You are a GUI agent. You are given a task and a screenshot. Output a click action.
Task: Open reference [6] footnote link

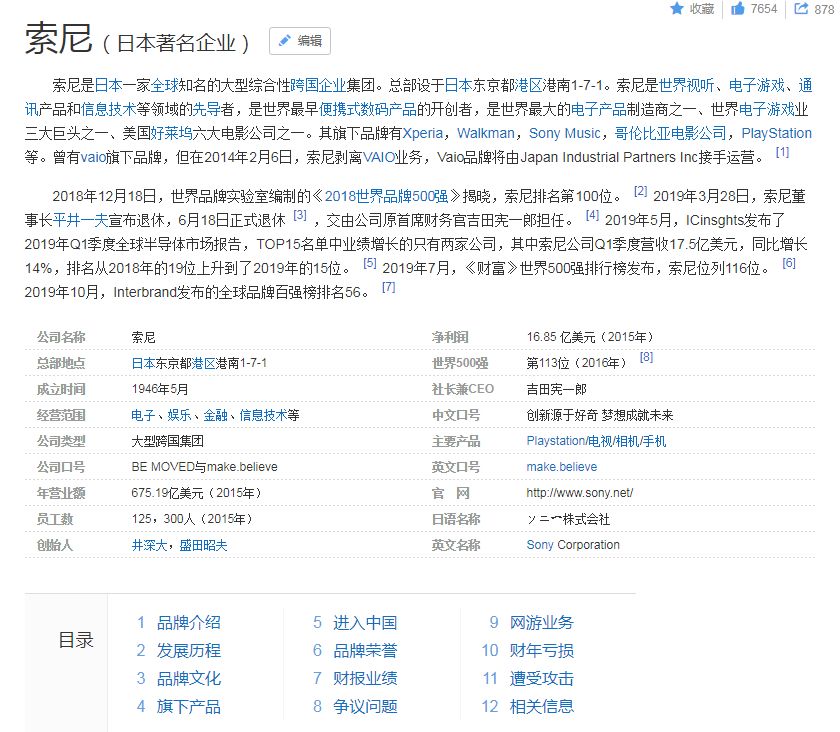789,263
